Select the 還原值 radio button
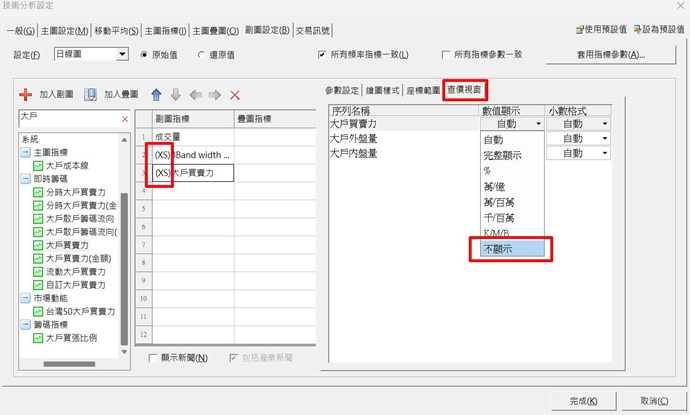The width and height of the screenshot is (690, 415). tap(202, 54)
